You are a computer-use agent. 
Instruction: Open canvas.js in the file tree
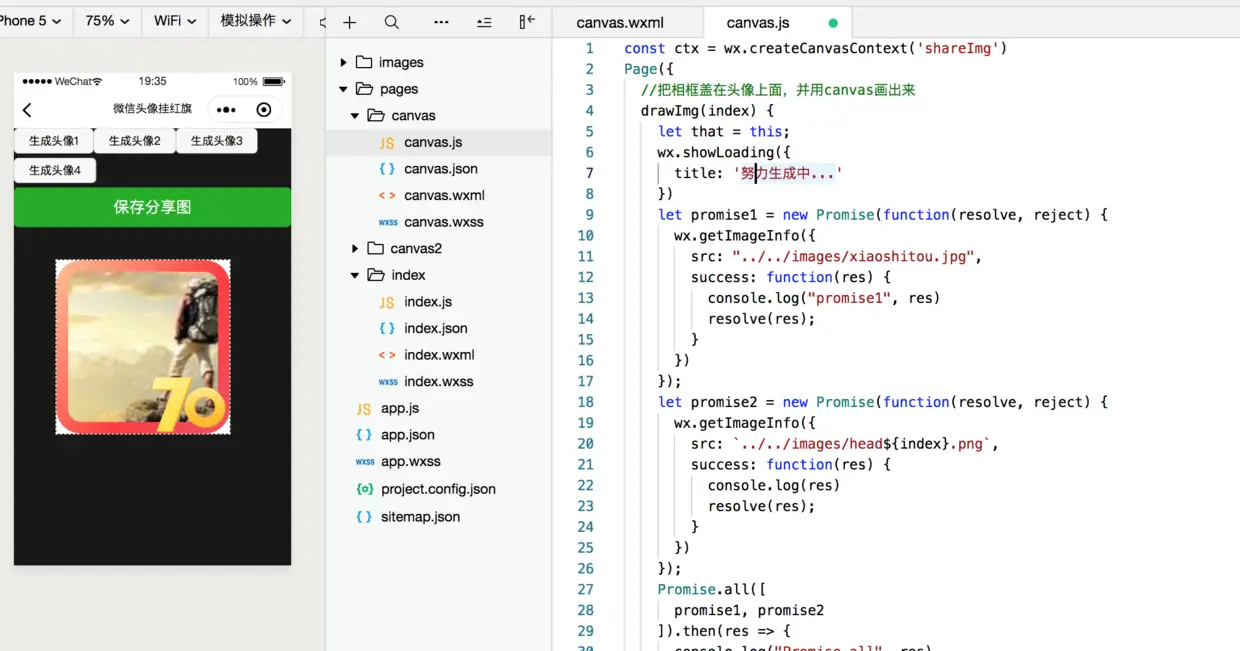[433, 142]
